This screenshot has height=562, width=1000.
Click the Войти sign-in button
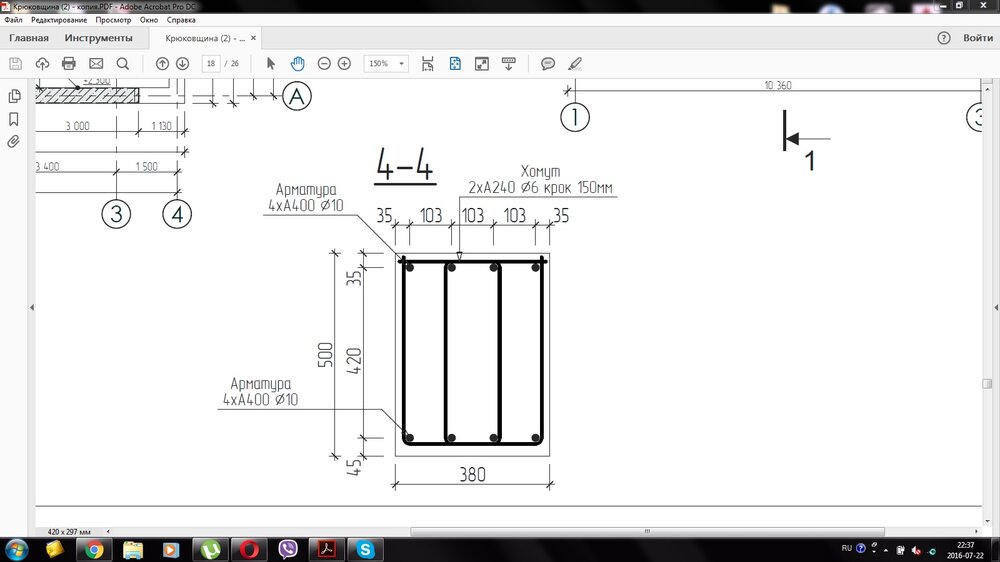tap(978, 38)
